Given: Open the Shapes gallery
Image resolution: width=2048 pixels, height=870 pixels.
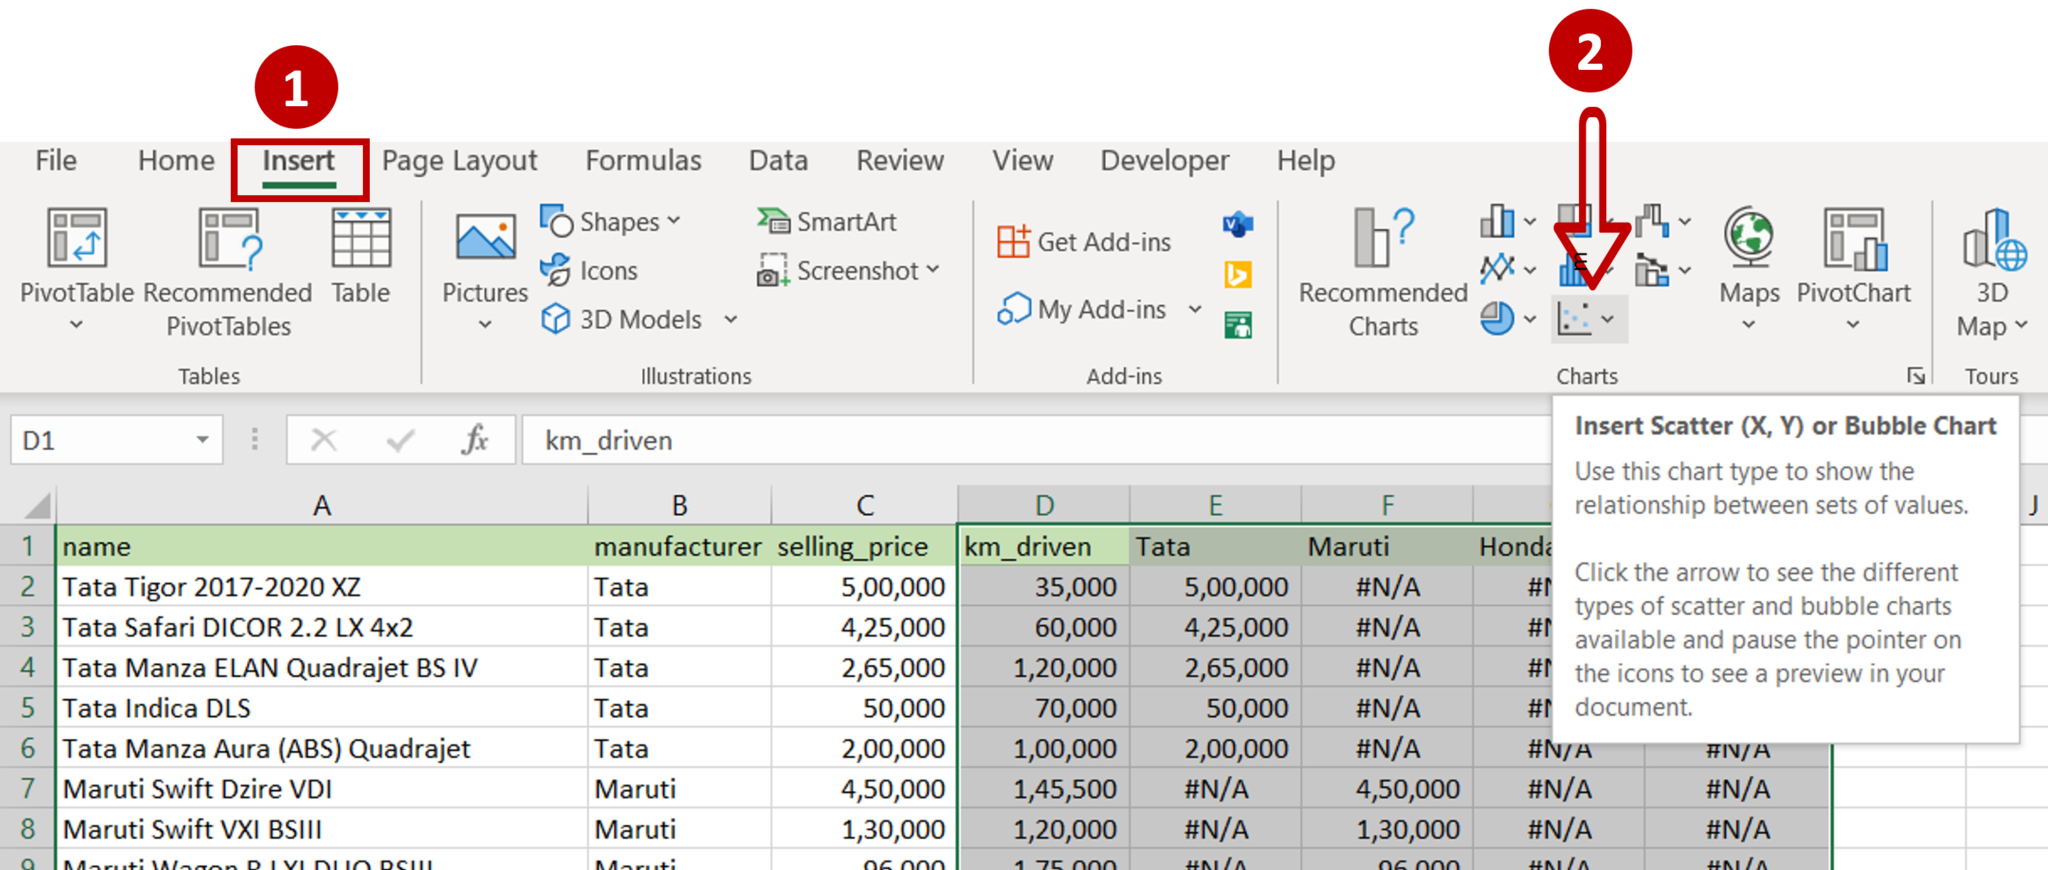Looking at the screenshot, I should click(610, 221).
